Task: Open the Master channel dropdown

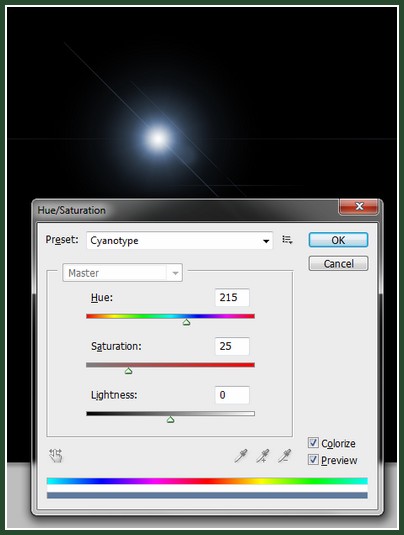Action: tap(122, 273)
